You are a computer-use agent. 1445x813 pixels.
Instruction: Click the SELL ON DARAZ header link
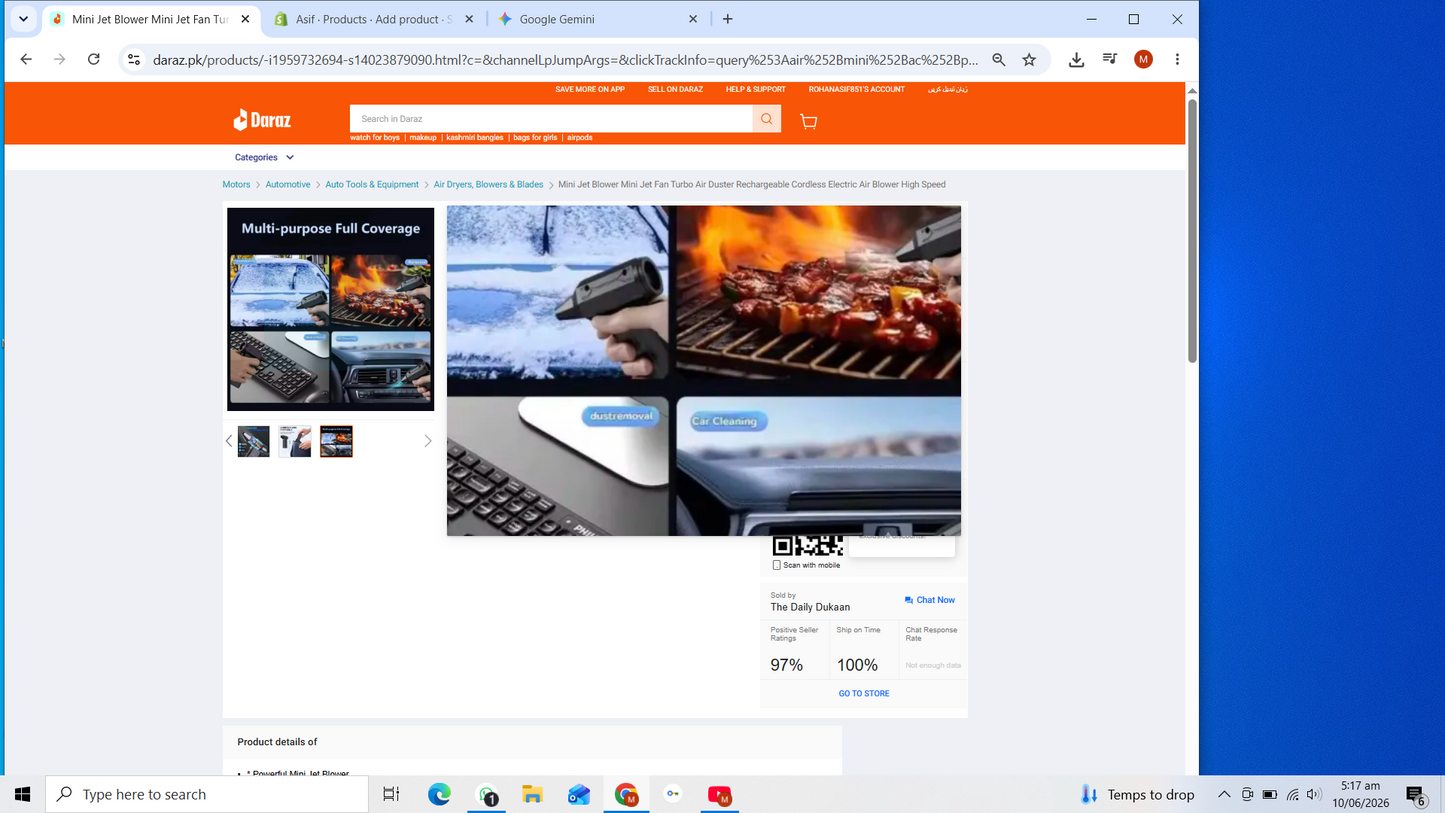point(675,89)
